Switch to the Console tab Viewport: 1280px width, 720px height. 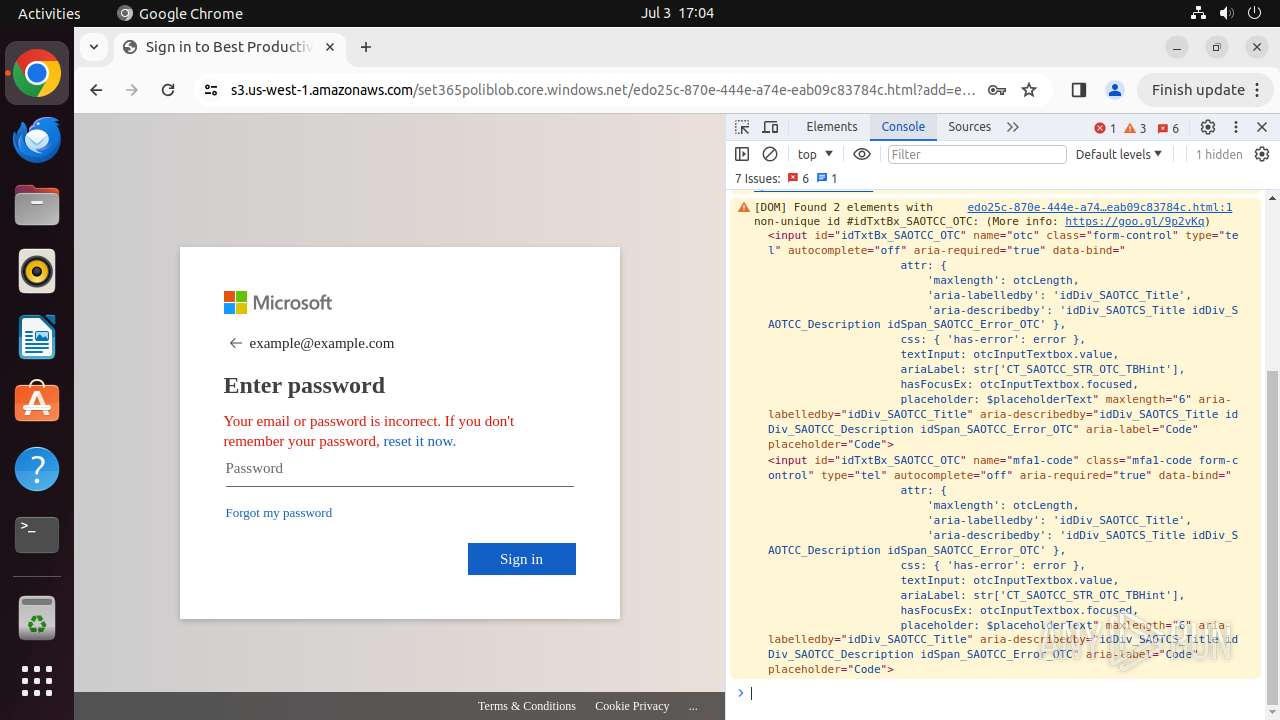[903, 127]
